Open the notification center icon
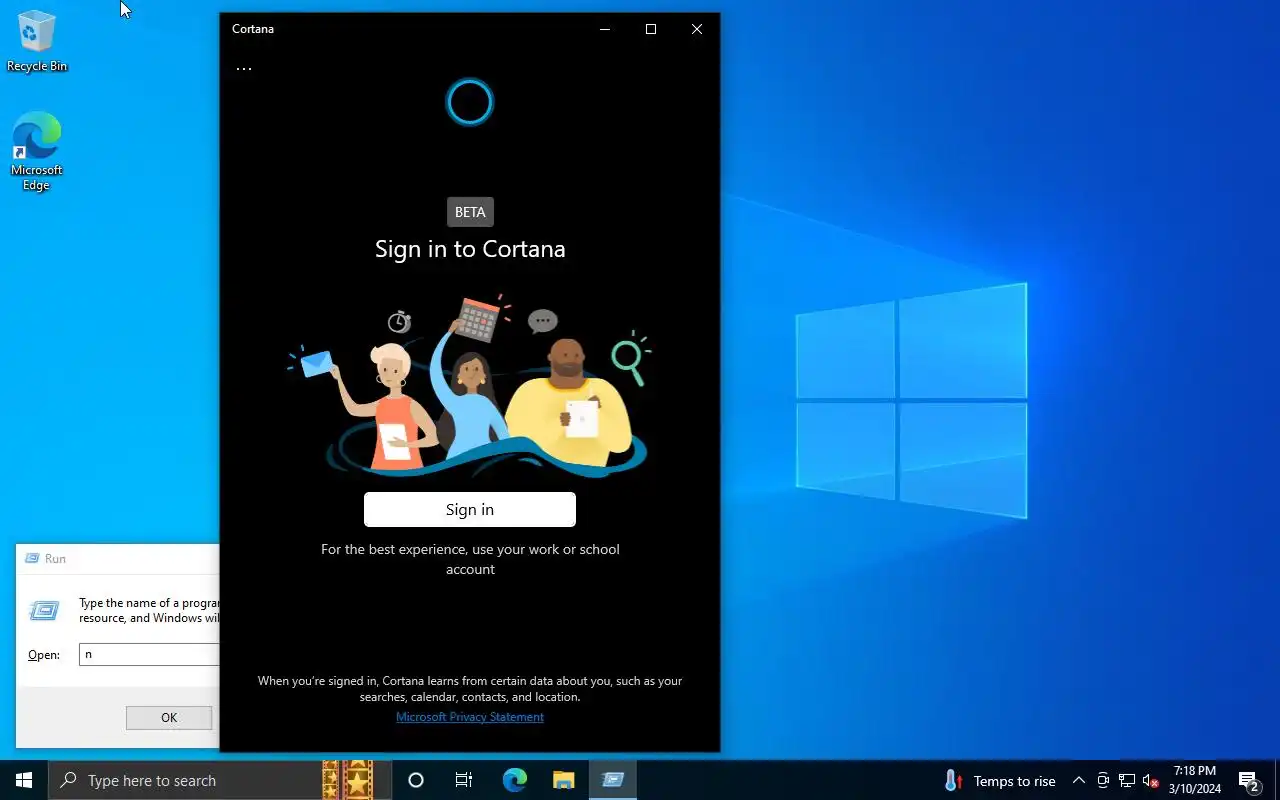Viewport: 1280px width, 800px height. coord(1248,780)
